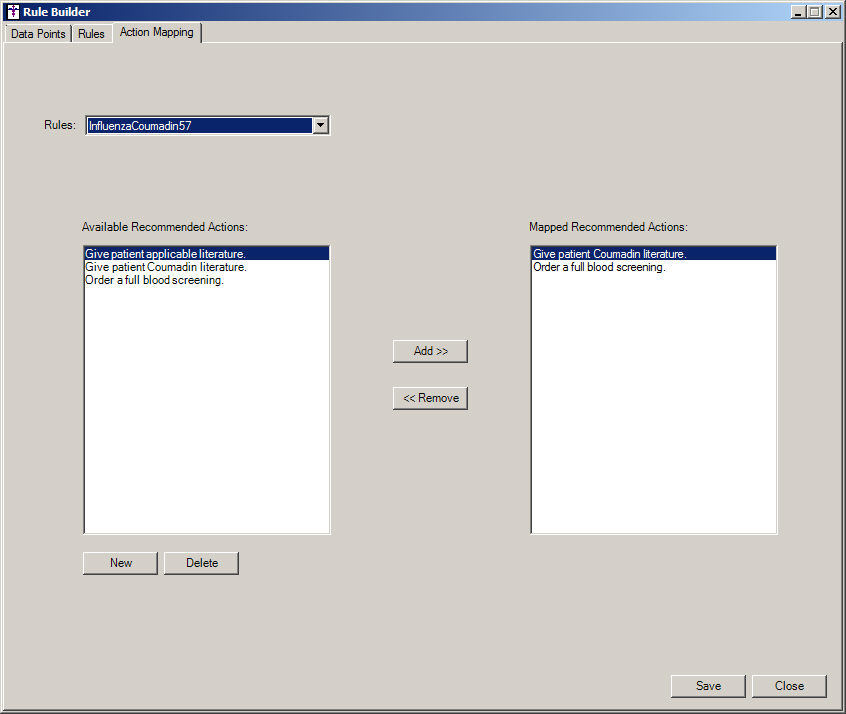Switch to the Data Points tab

[x=38, y=34]
